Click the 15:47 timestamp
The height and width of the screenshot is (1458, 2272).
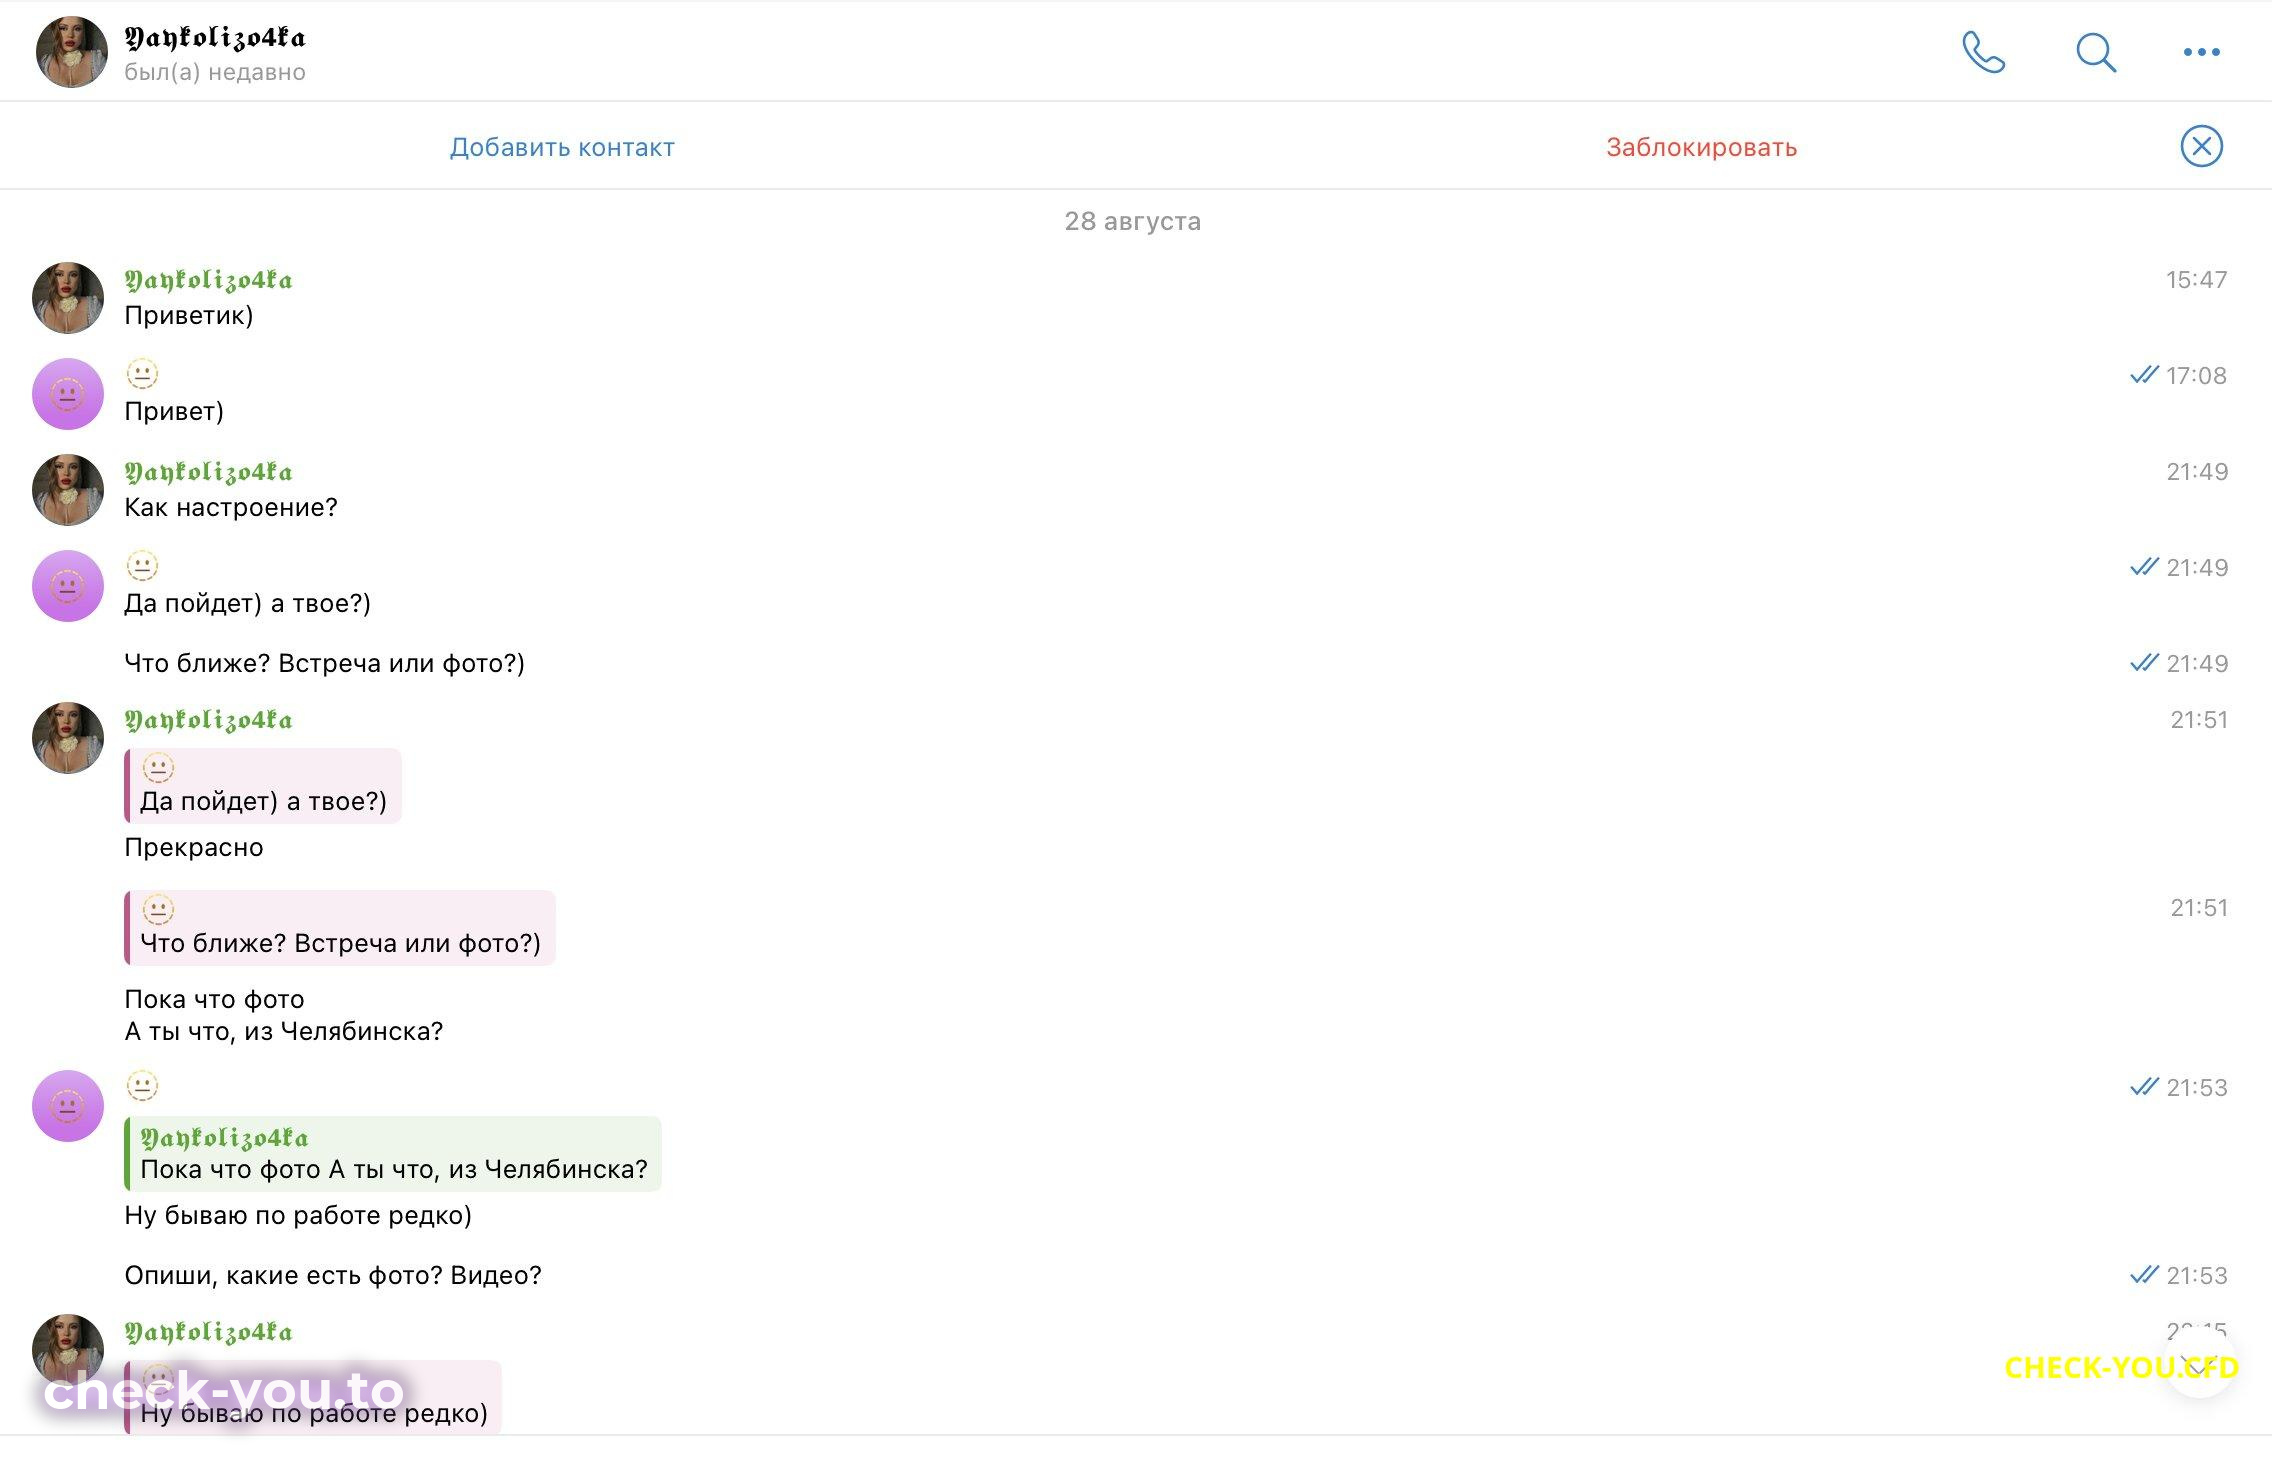(x=2196, y=280)
